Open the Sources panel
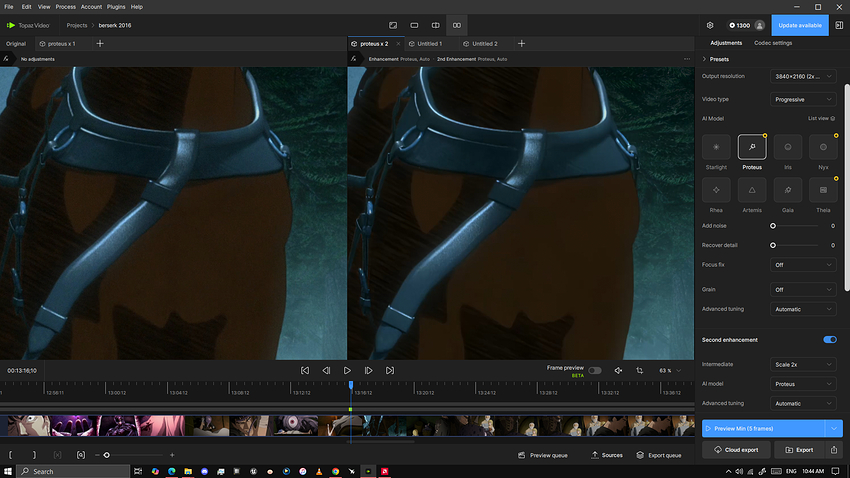The image size is (850, 478). click(607, 455)
